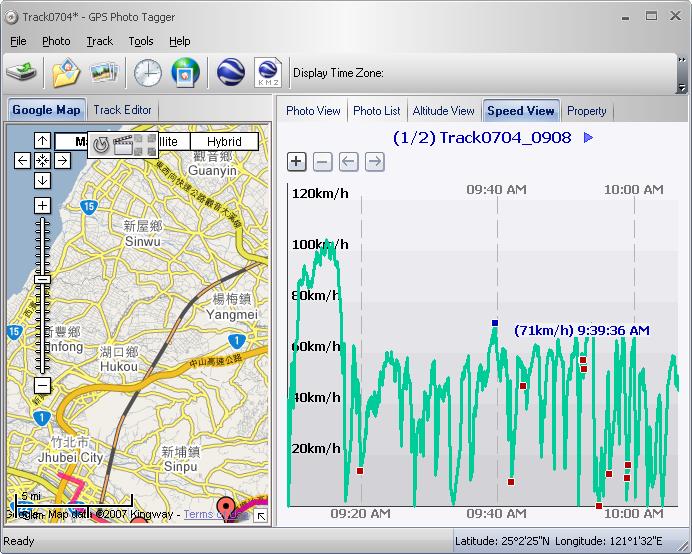Open the Tools menu
The height and width of the screenshot is (554, 692).
point(141,41)
